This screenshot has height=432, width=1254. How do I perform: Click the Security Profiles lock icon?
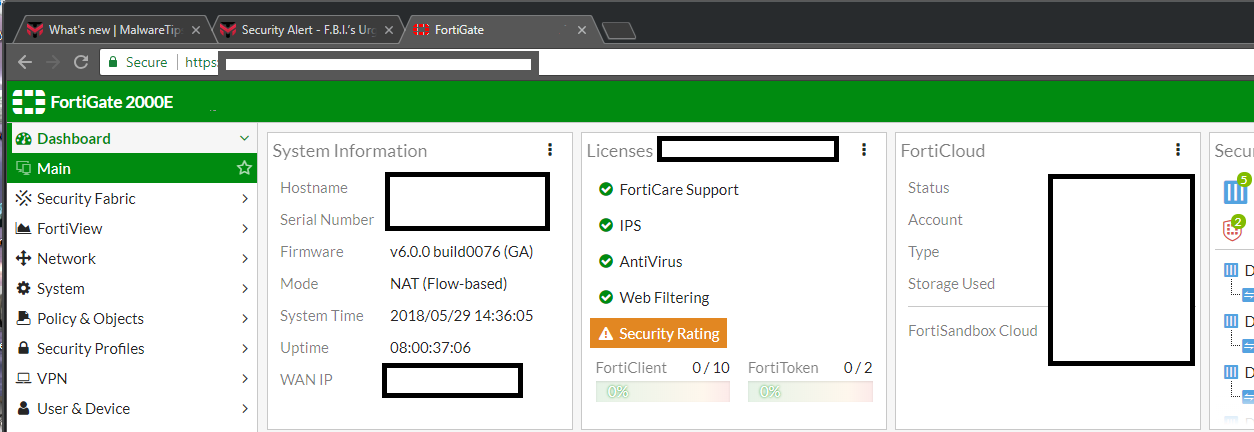(x=24, y=349)
